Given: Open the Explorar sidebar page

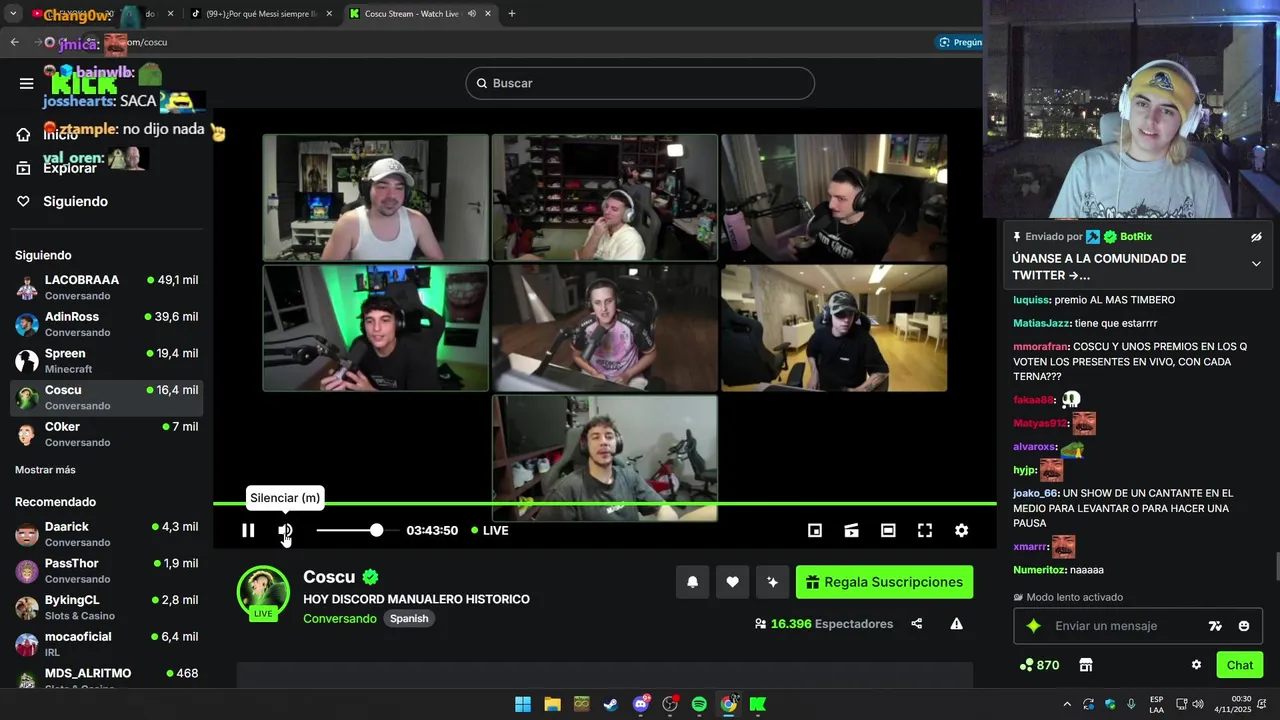Looking at the screenshot, I should coord(70,168).
